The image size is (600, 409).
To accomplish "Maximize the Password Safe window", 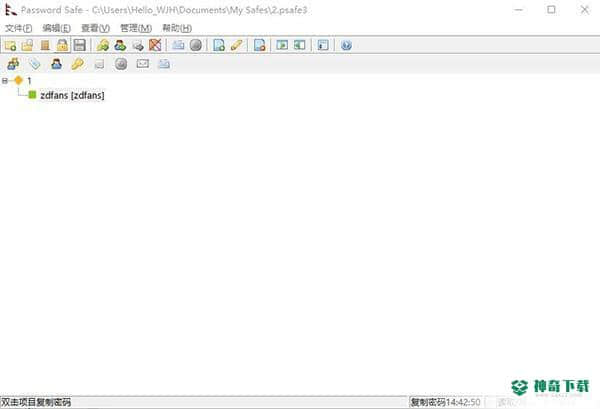I will 551,10.
